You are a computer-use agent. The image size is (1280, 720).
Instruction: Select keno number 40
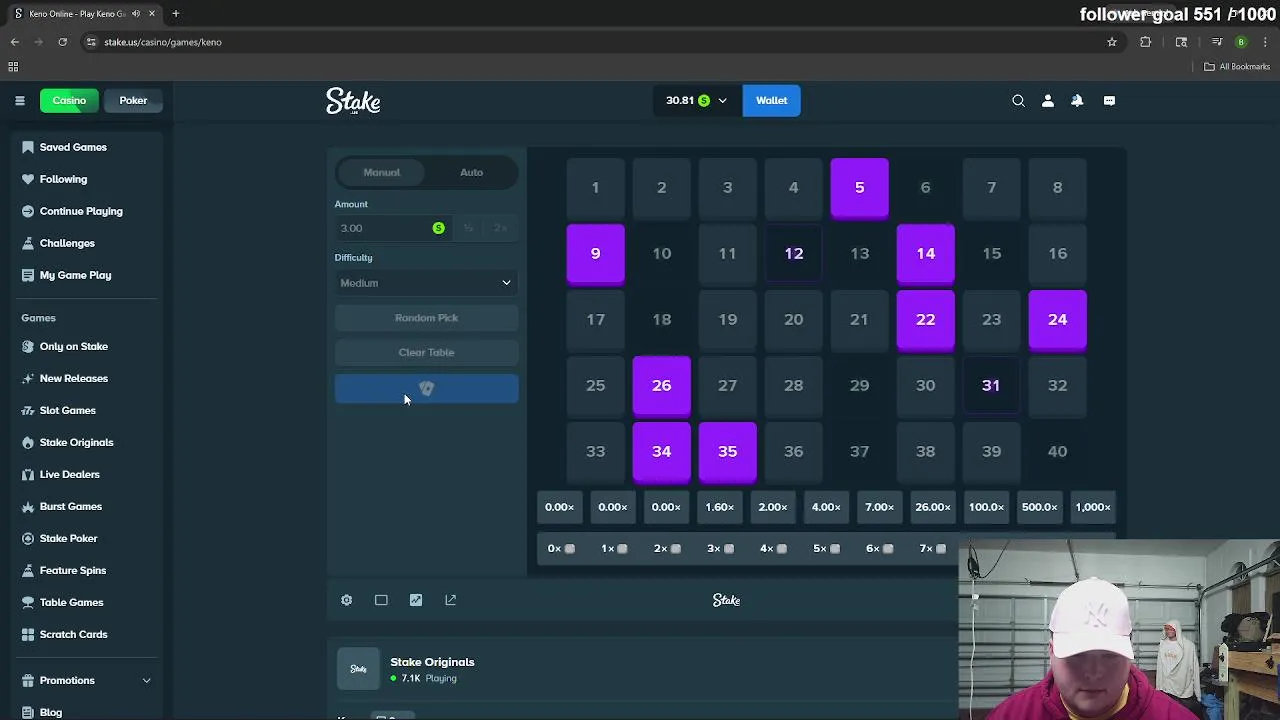(1057, 451)
